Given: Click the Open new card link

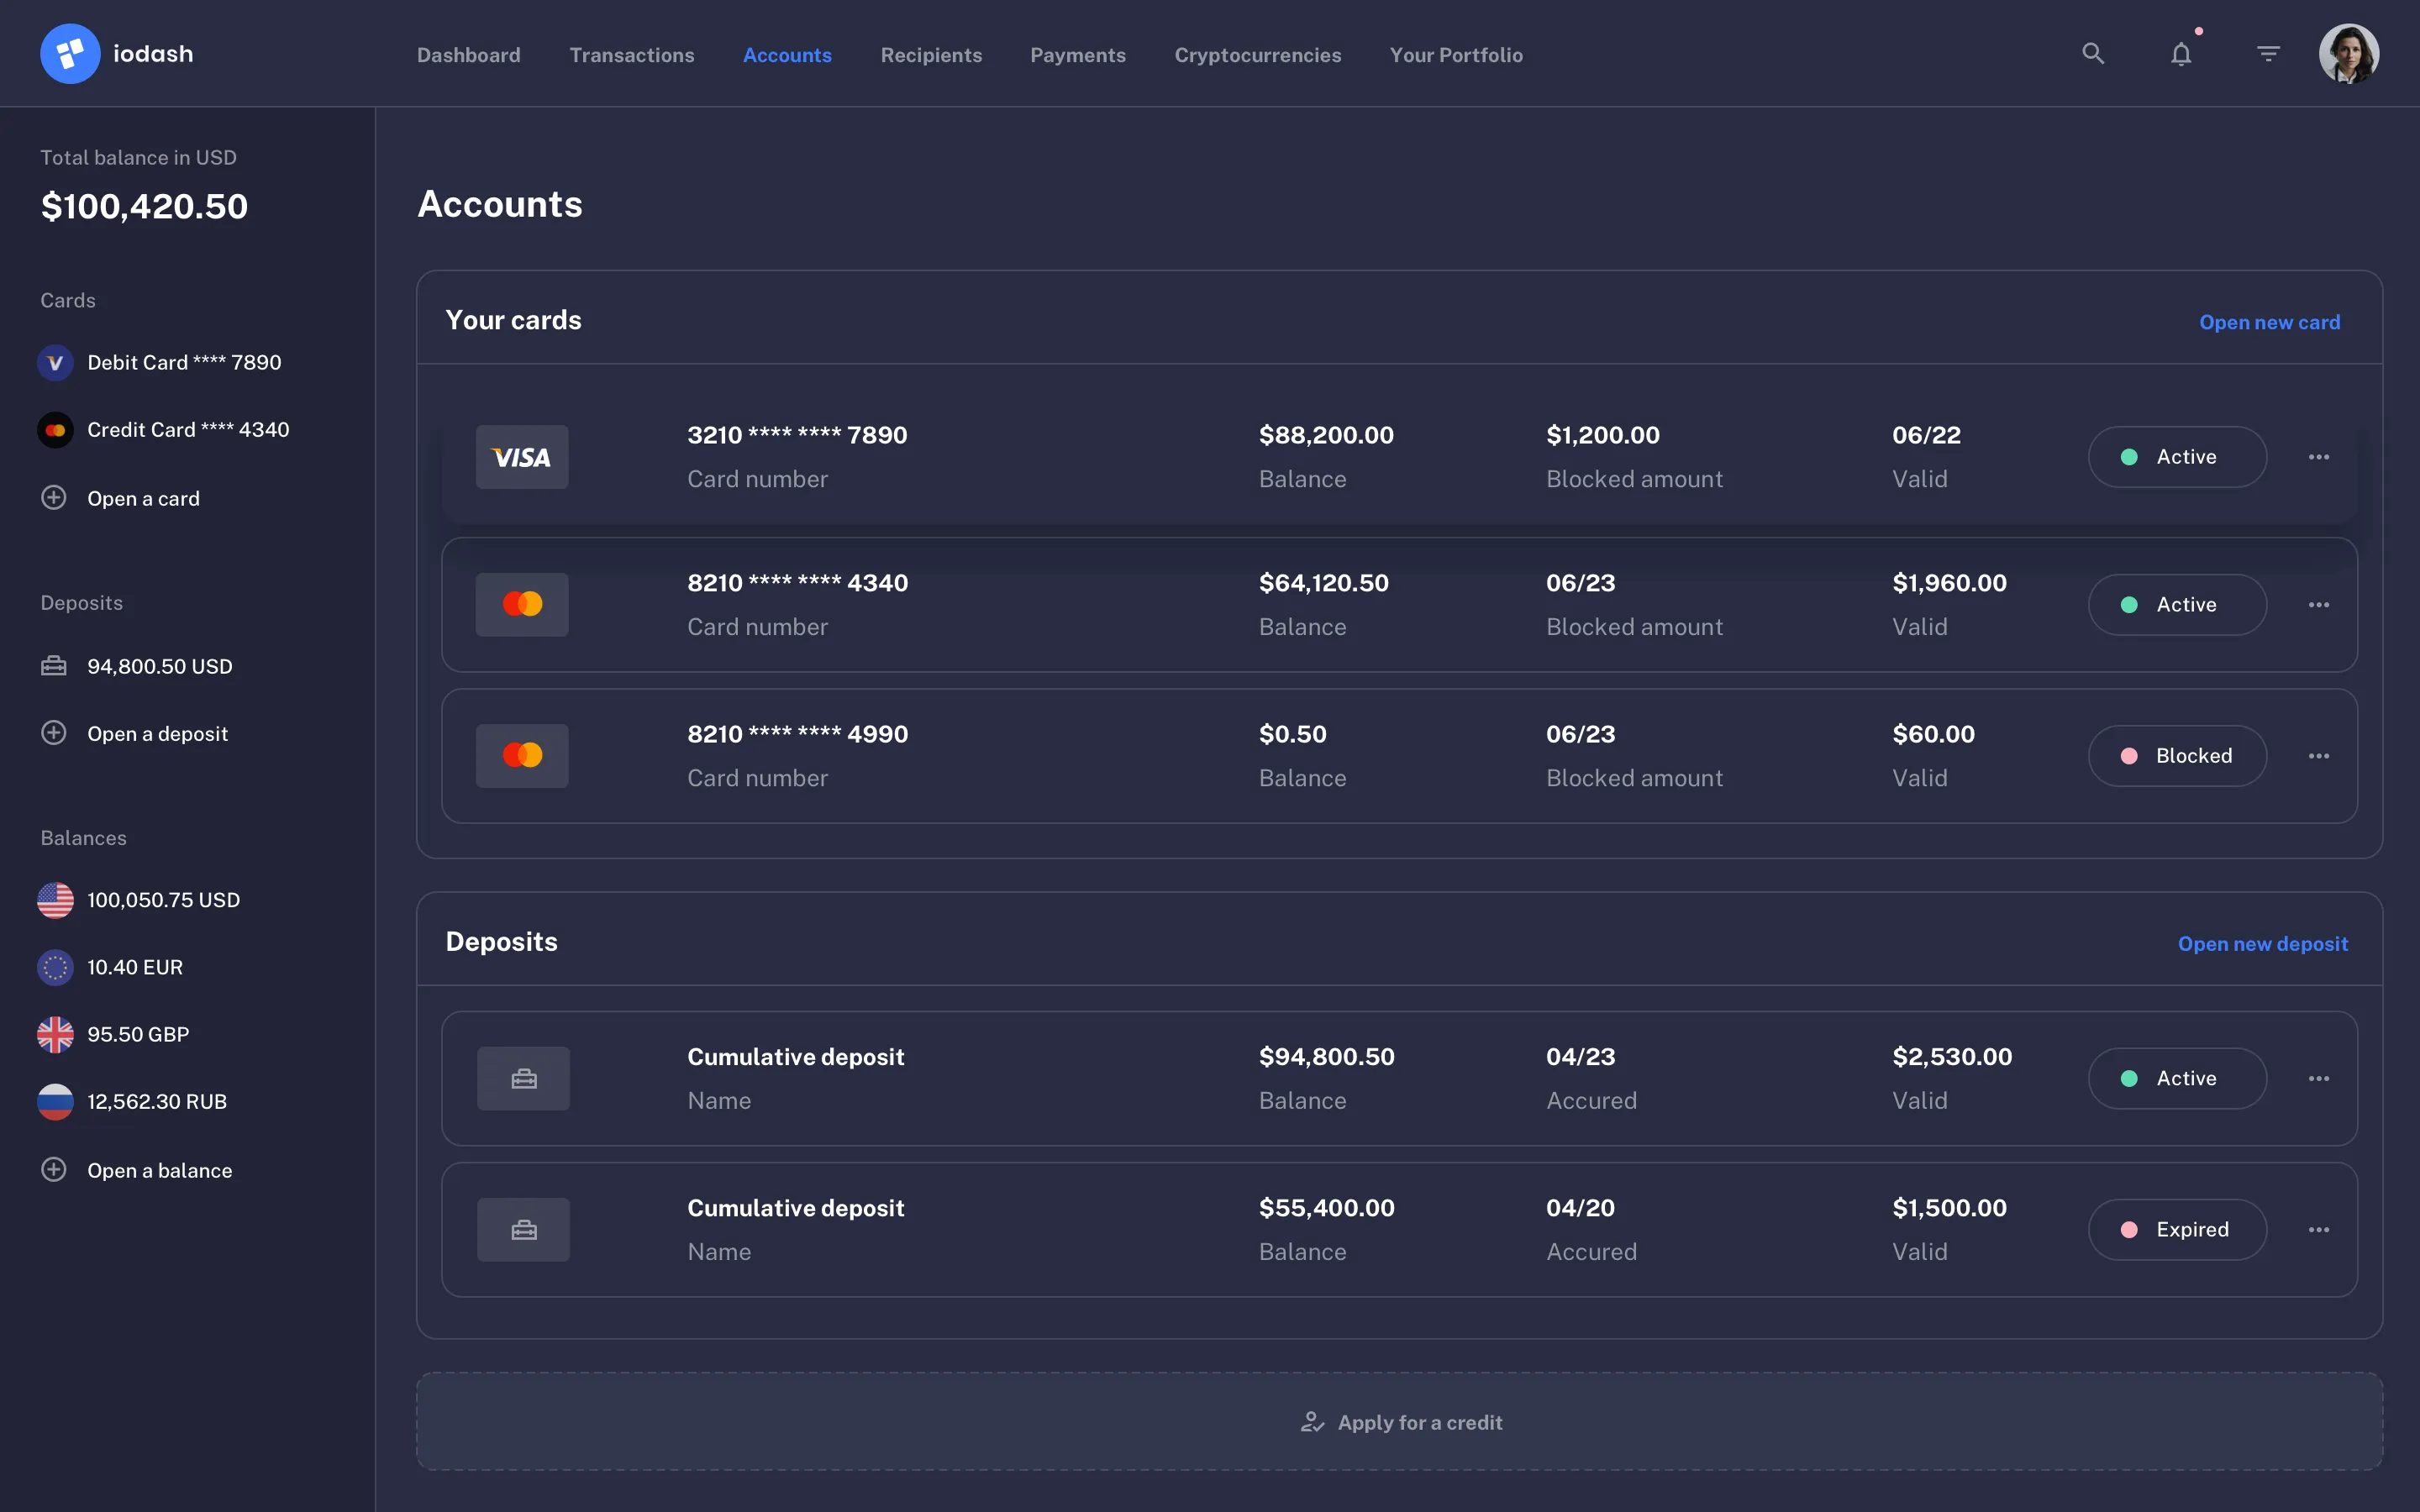Looking at the screenshot, I should [2269, 321].
